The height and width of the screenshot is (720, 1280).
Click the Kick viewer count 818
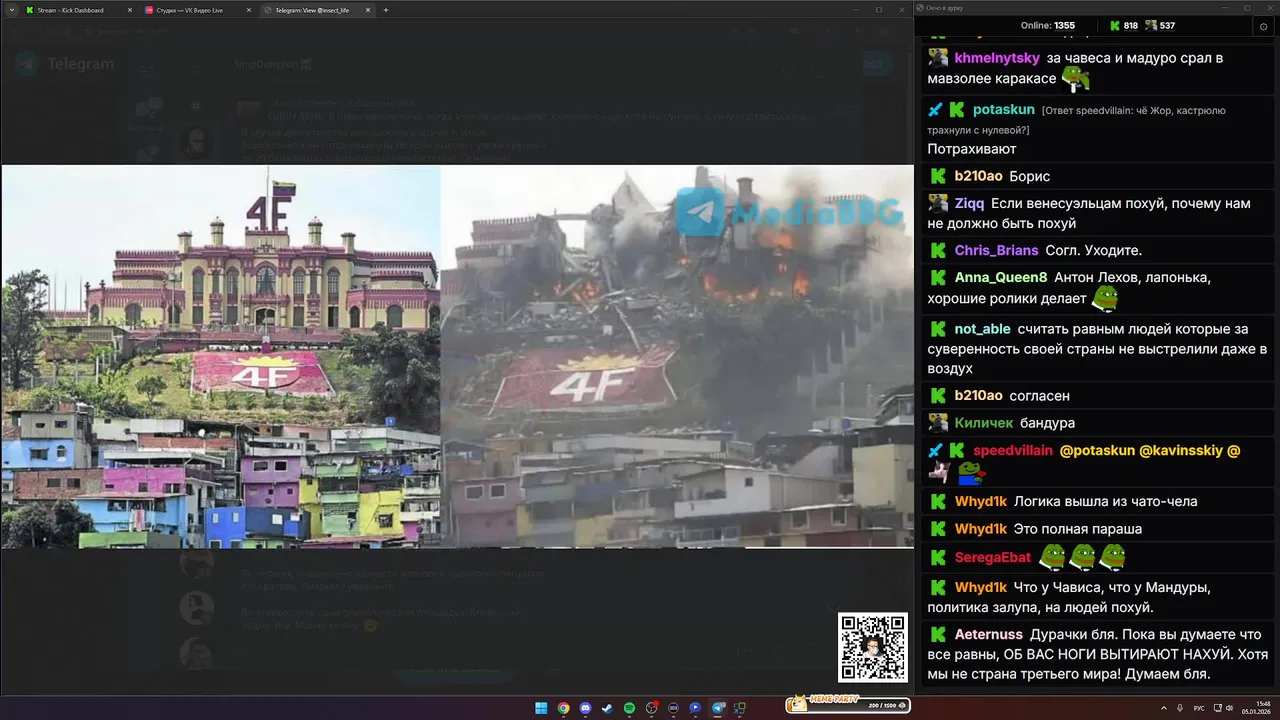click(1131, 26)
